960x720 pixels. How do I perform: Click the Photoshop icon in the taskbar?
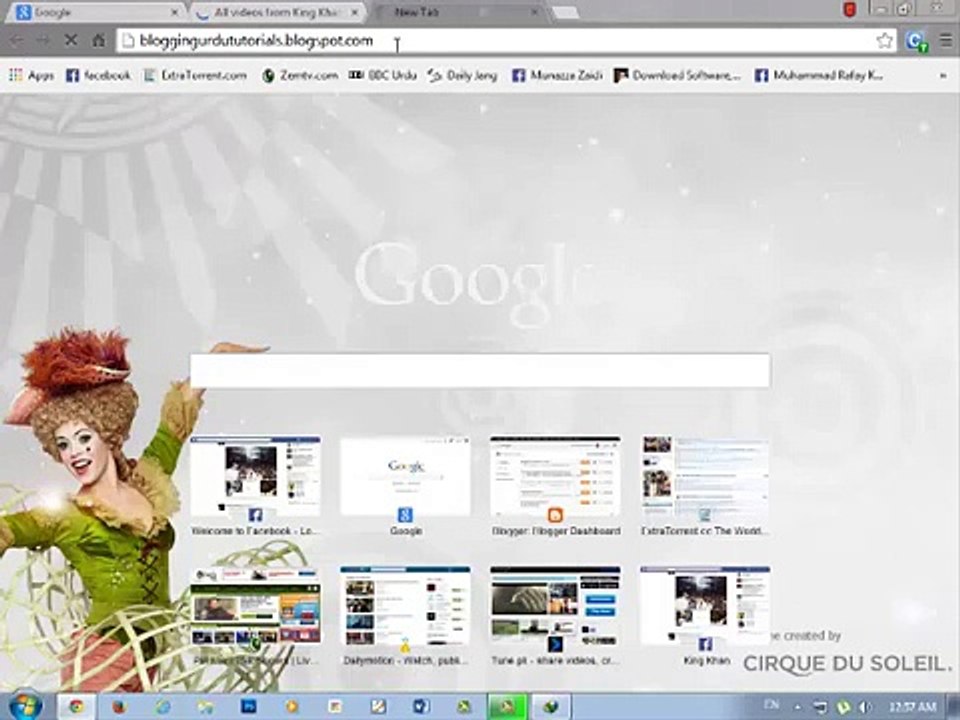pyautogui.click(x=248, y=707)
